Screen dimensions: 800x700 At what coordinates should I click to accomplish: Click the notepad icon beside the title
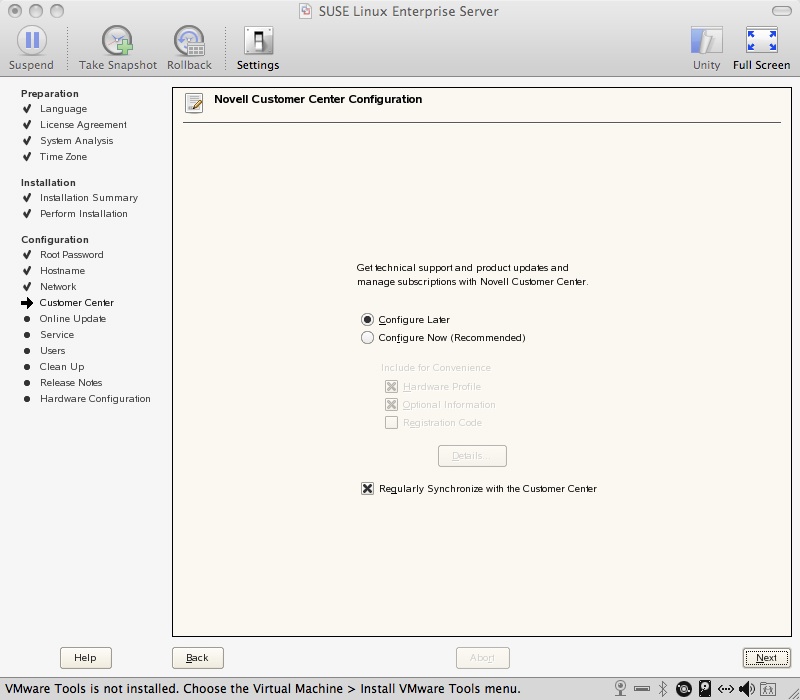click(194, 103)
